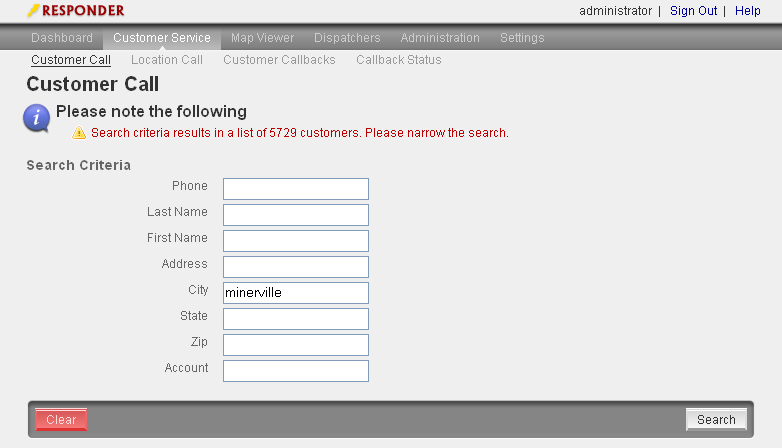Click the City field containing minerville
The height and width of the screenshot is (448, 782).
[296, 293]
